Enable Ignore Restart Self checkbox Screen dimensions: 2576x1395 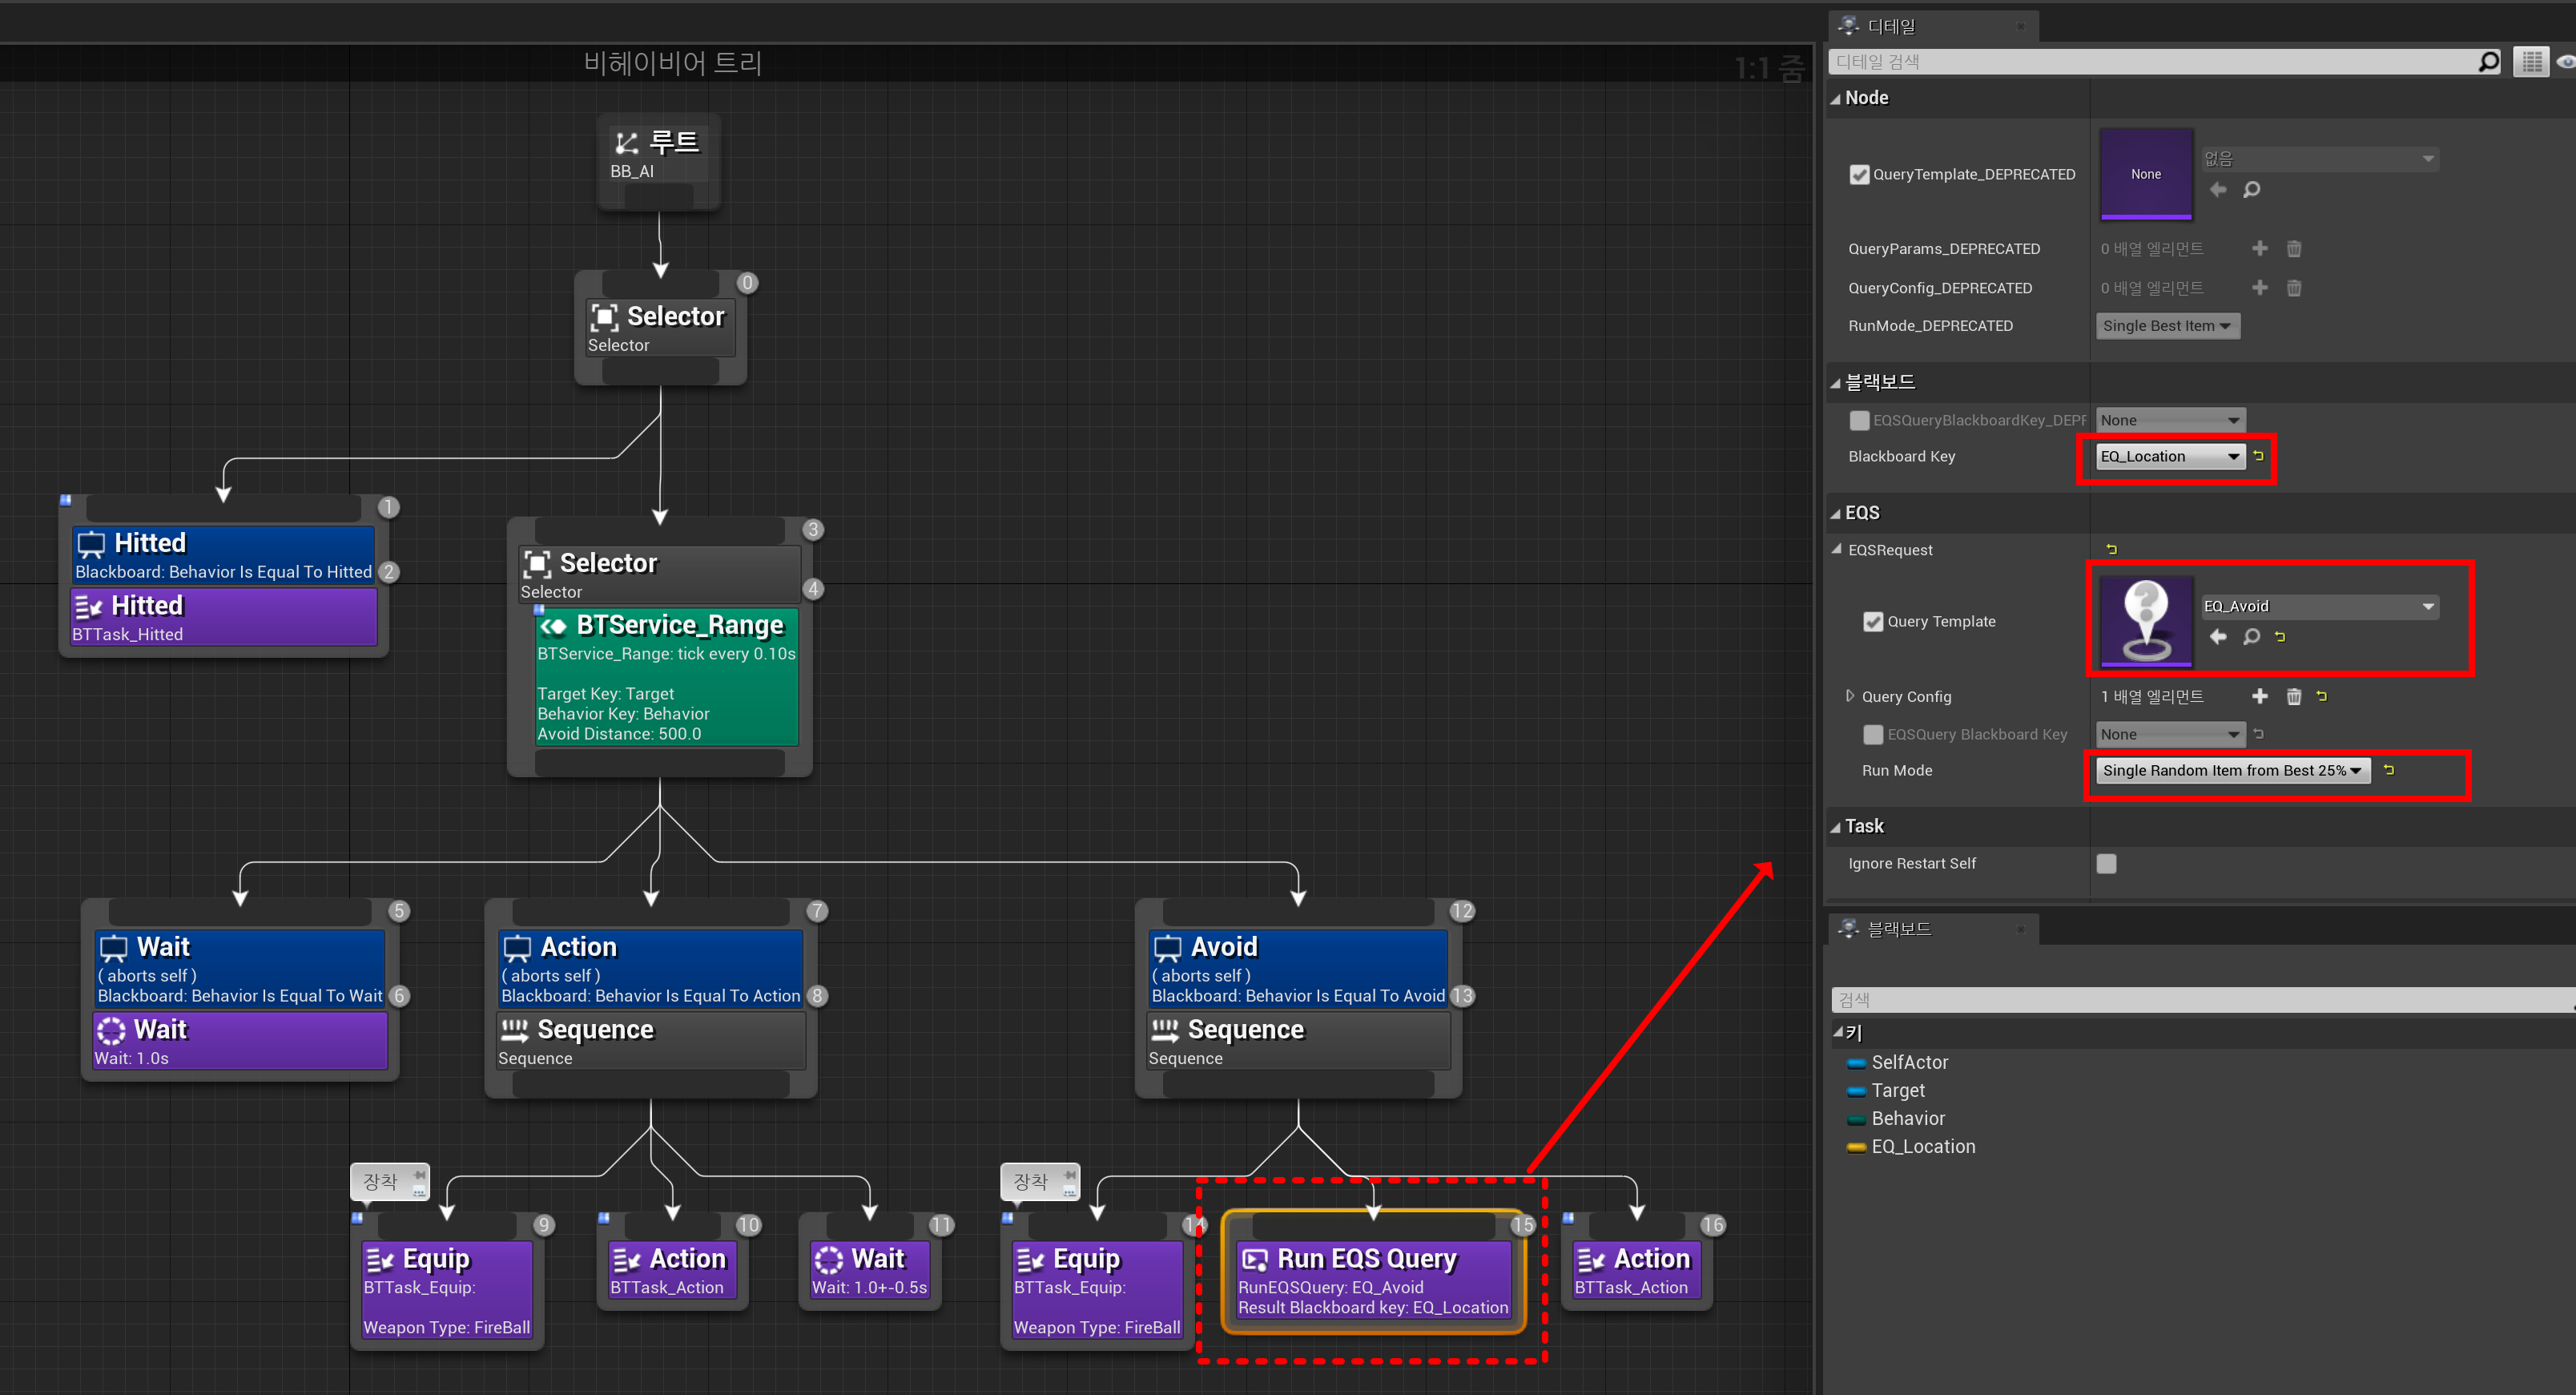coord(2105,863)
